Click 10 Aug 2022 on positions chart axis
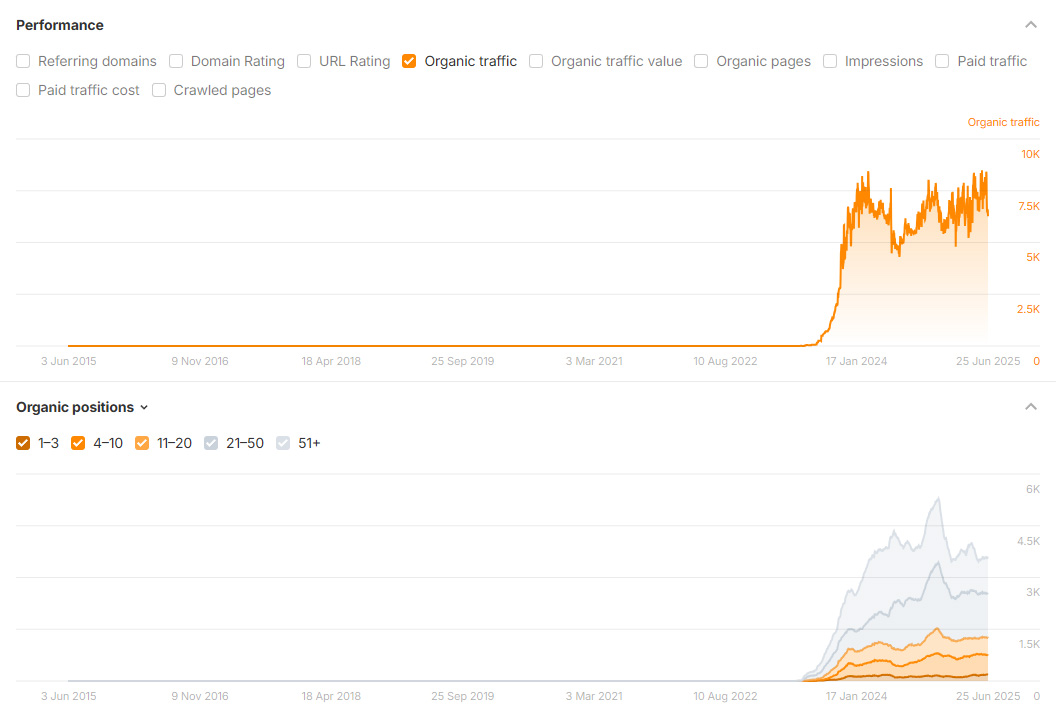Viewport: 1056px width, 716px height. tap(725, 696)
